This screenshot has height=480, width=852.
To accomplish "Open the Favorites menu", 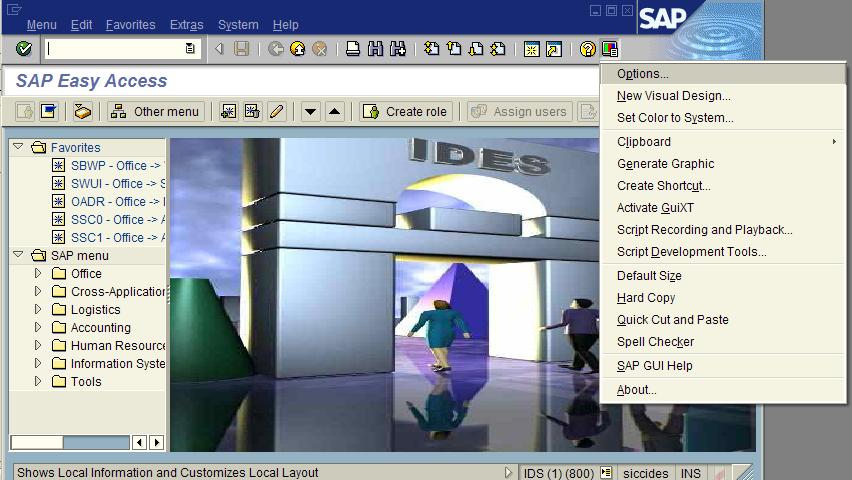I will click(130, 25).
